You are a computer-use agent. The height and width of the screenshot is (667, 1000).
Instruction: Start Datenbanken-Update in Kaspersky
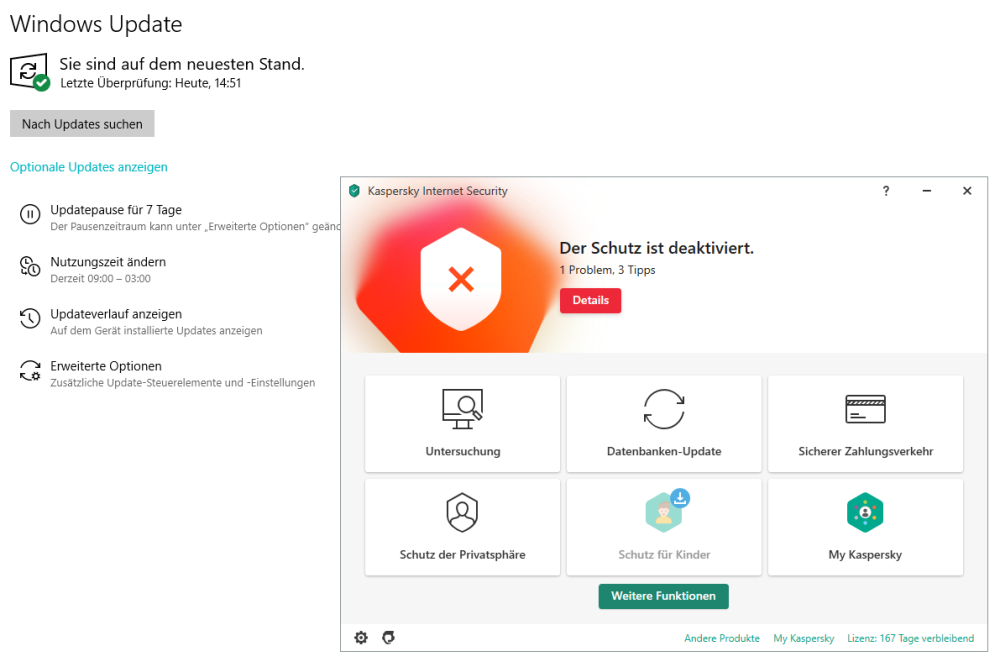point(664,423)
